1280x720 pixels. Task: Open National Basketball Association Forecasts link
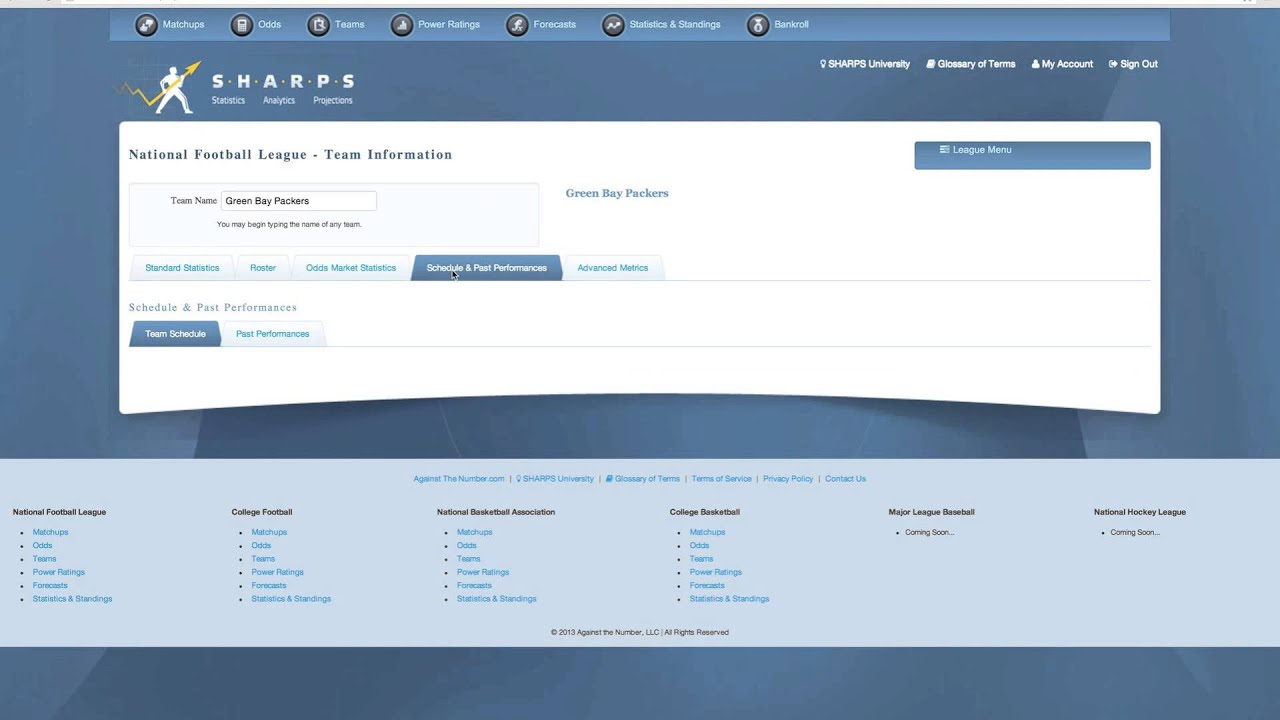[474, 586]
